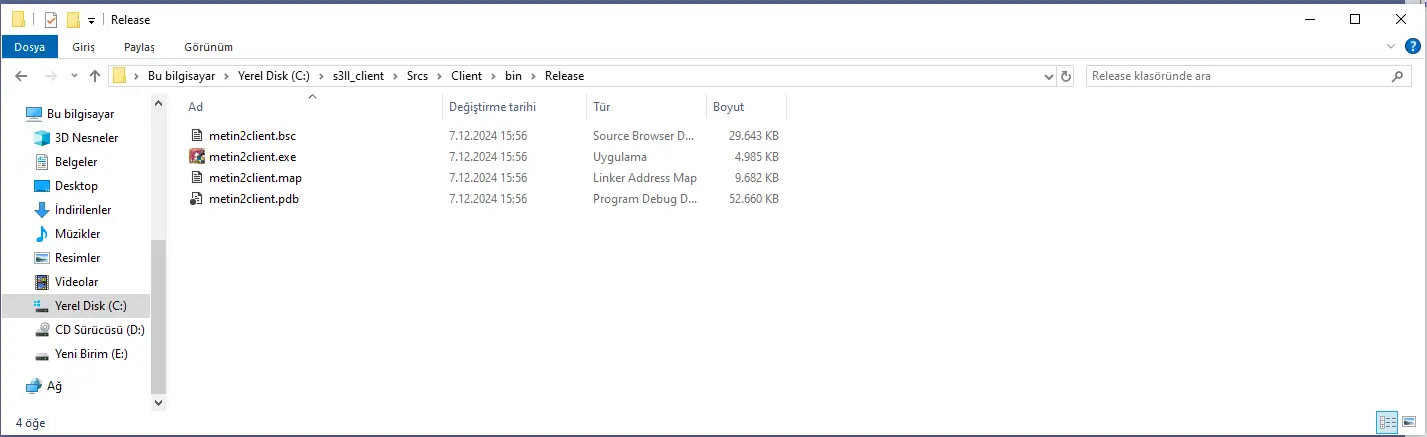Click 'bin' in the address path

(513, 76)
